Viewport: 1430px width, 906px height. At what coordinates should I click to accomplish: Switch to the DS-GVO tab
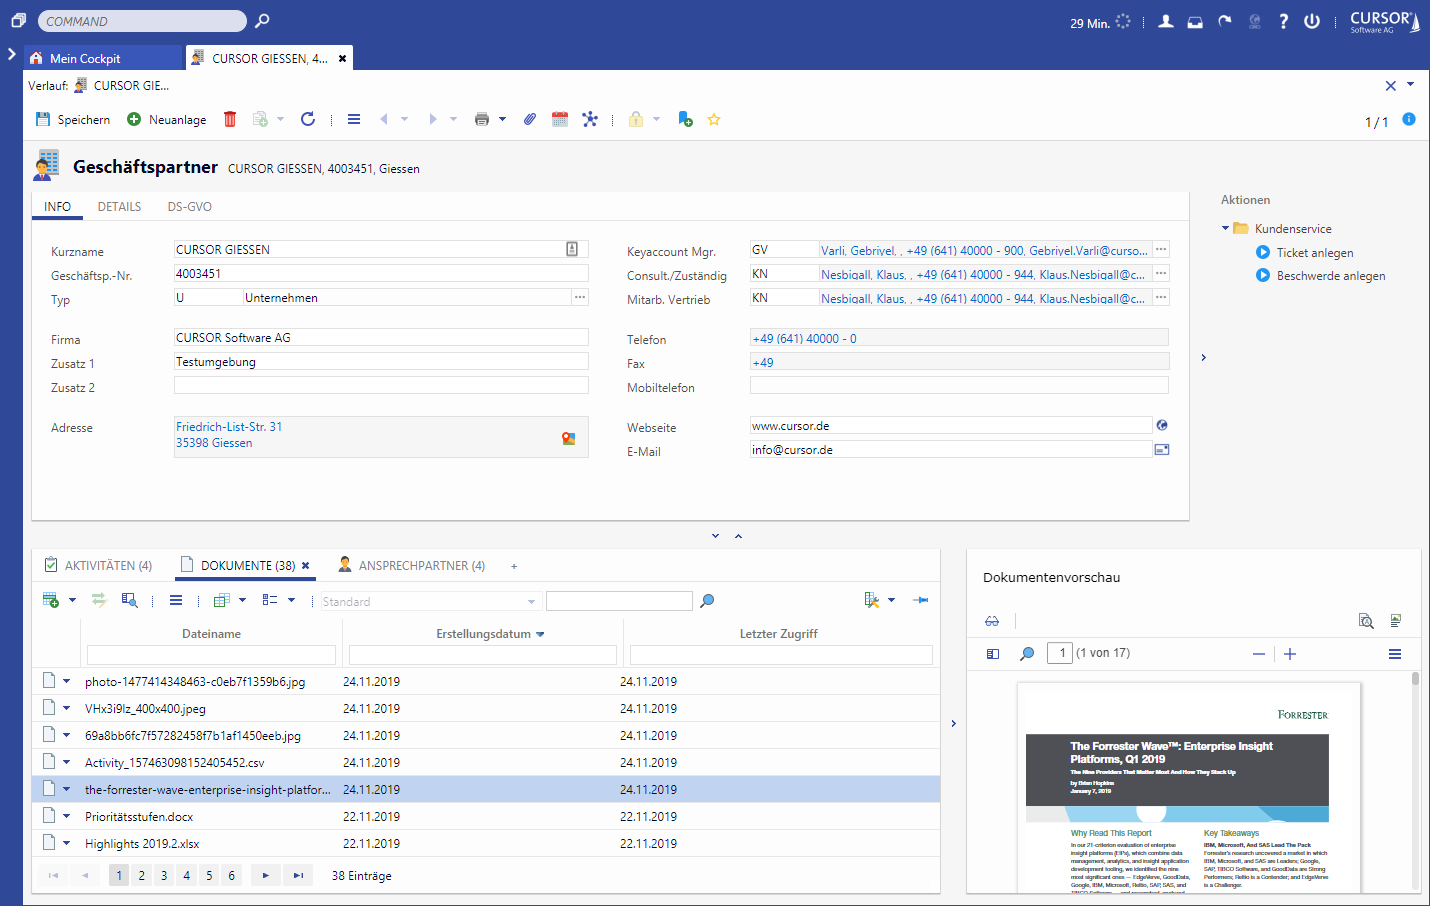point(189,207)
